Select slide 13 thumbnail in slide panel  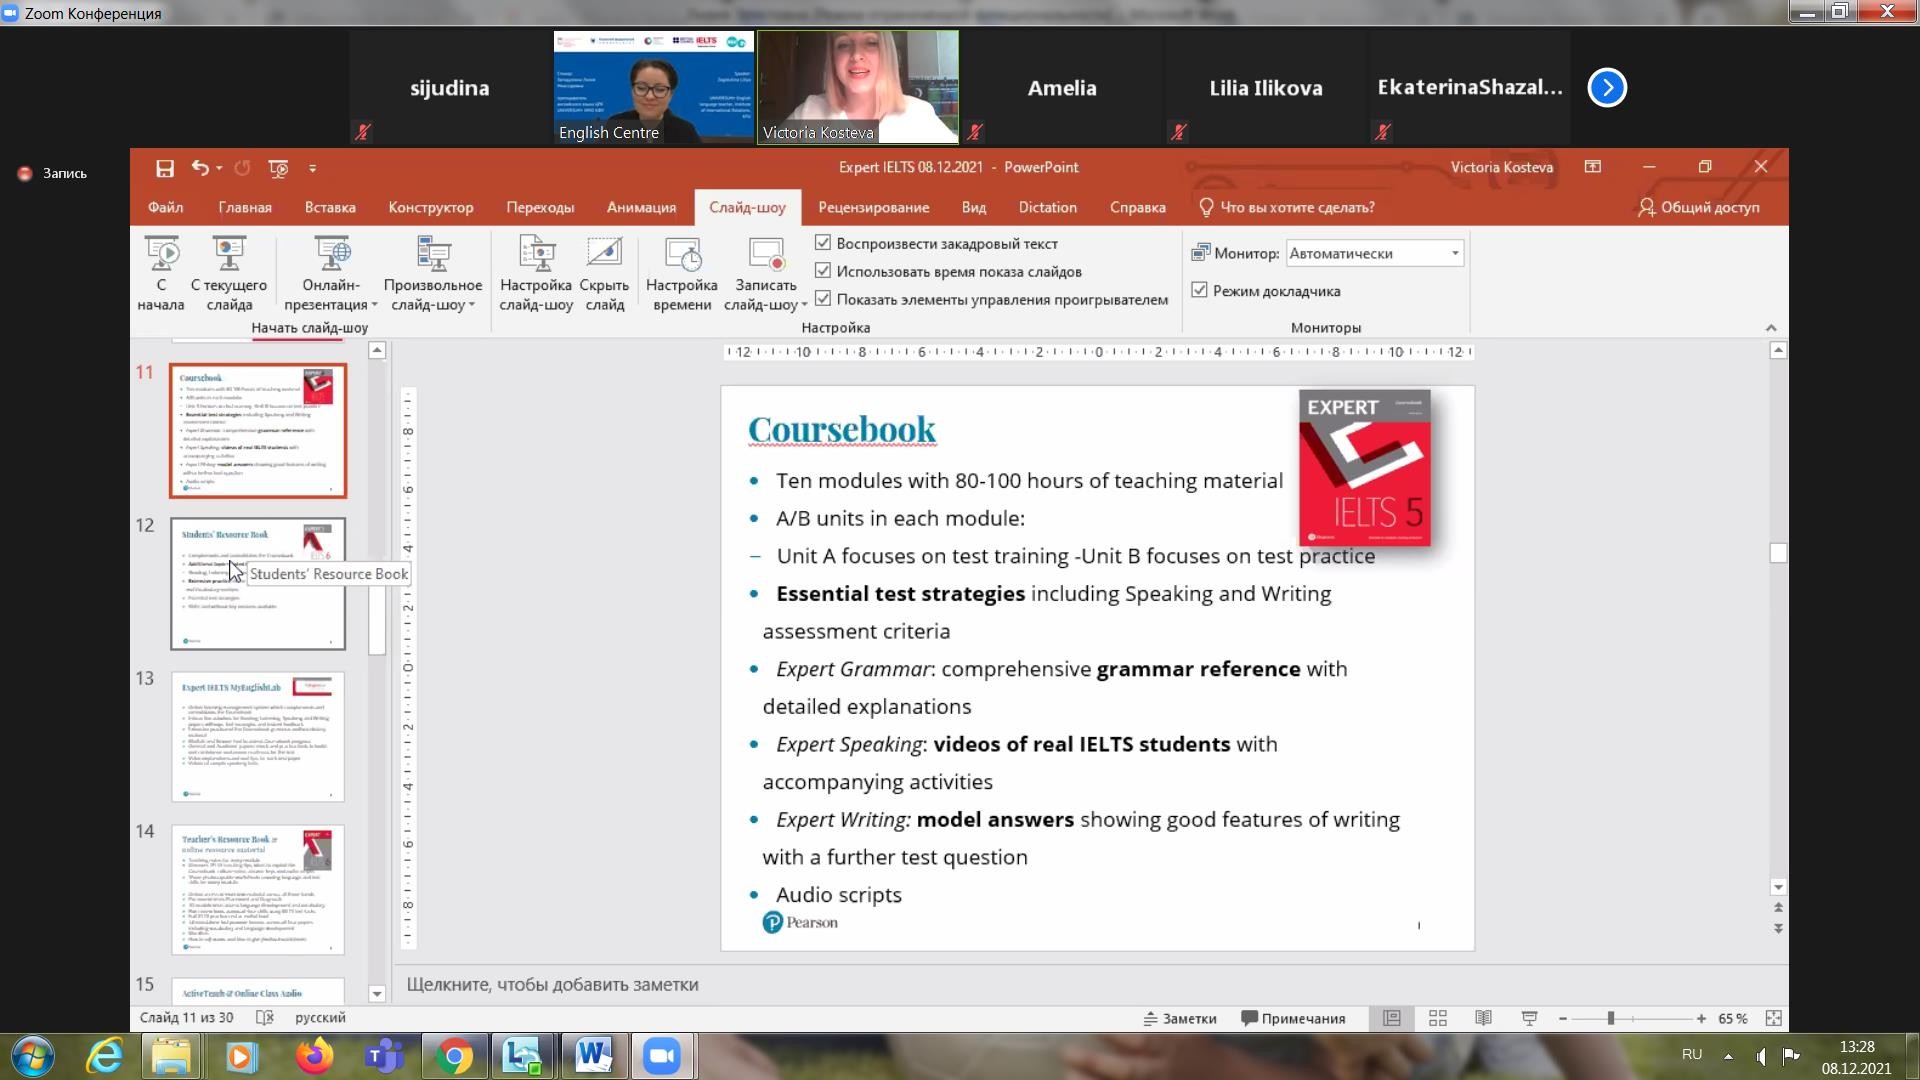point(258,737)
